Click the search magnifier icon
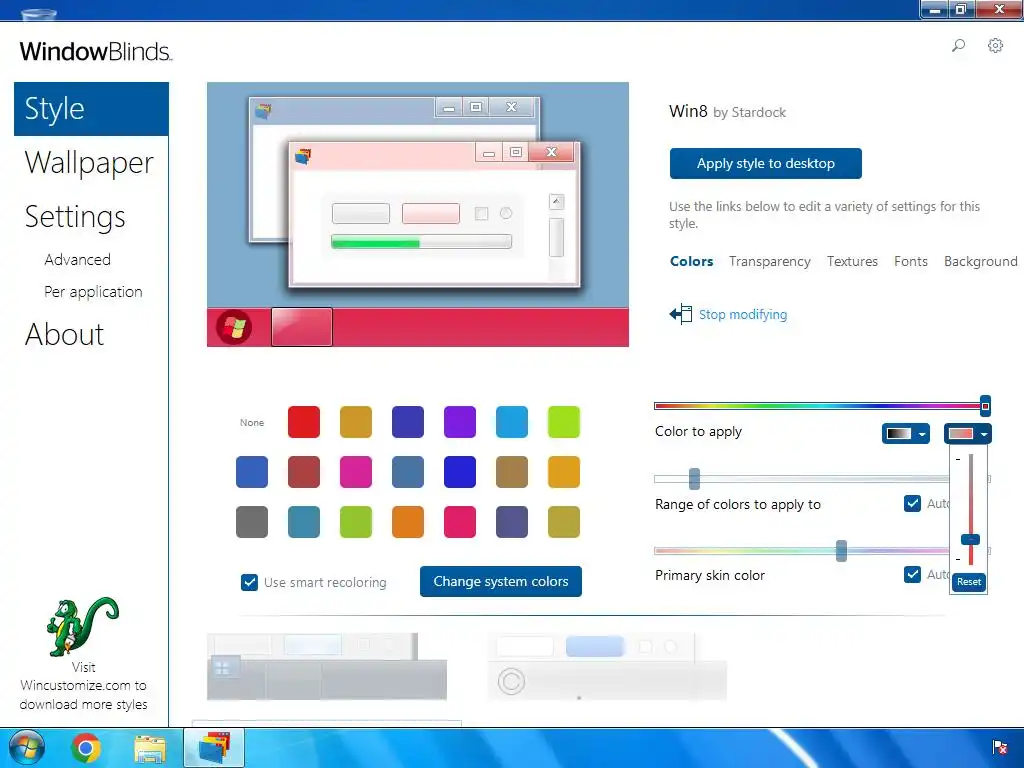 pos(958,46)
